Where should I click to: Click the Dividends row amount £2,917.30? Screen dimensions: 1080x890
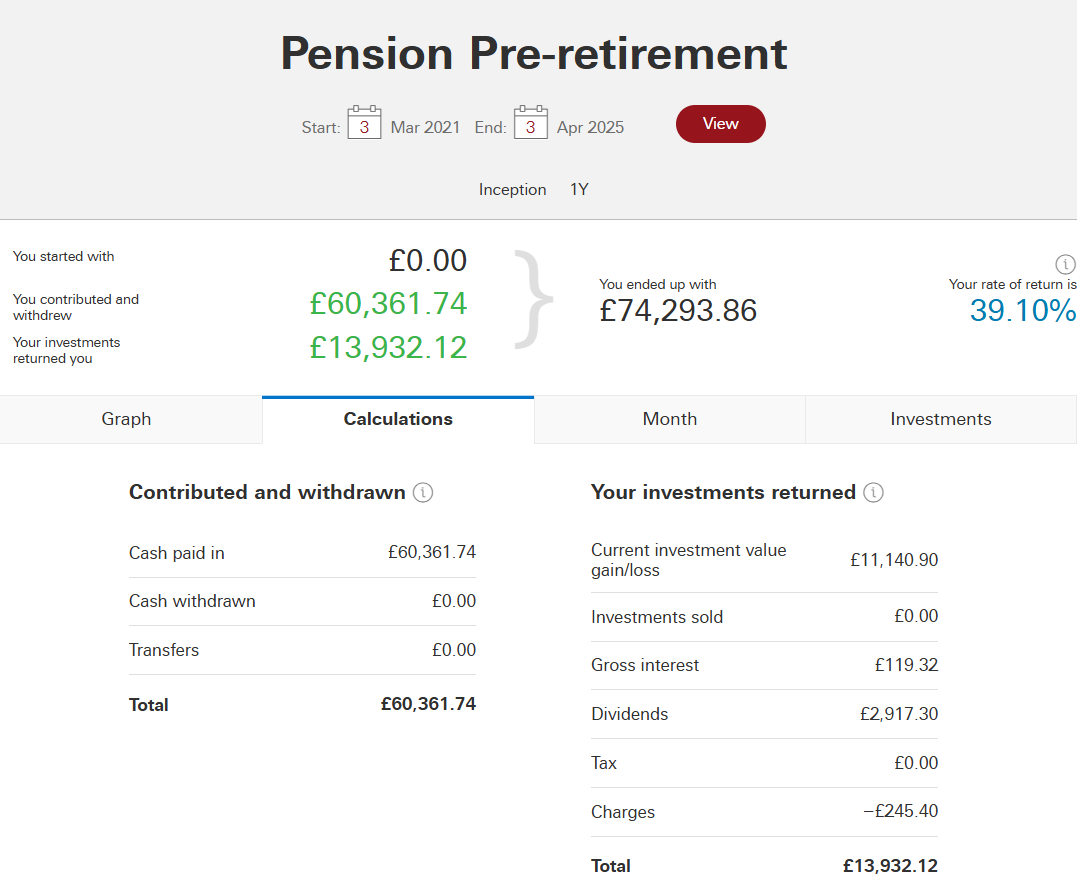pos(899,714)
